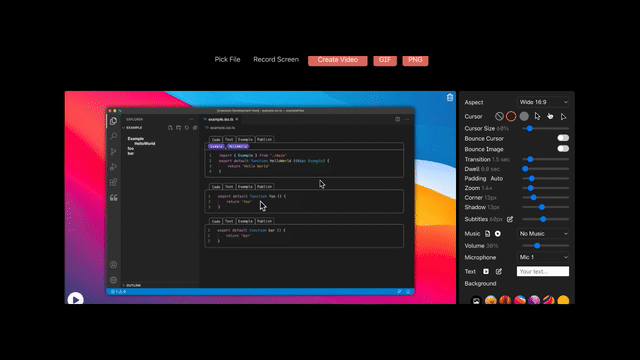Screen dimensions: 640x360
Task: Choose the red ring cursor style
Action: 511,116
